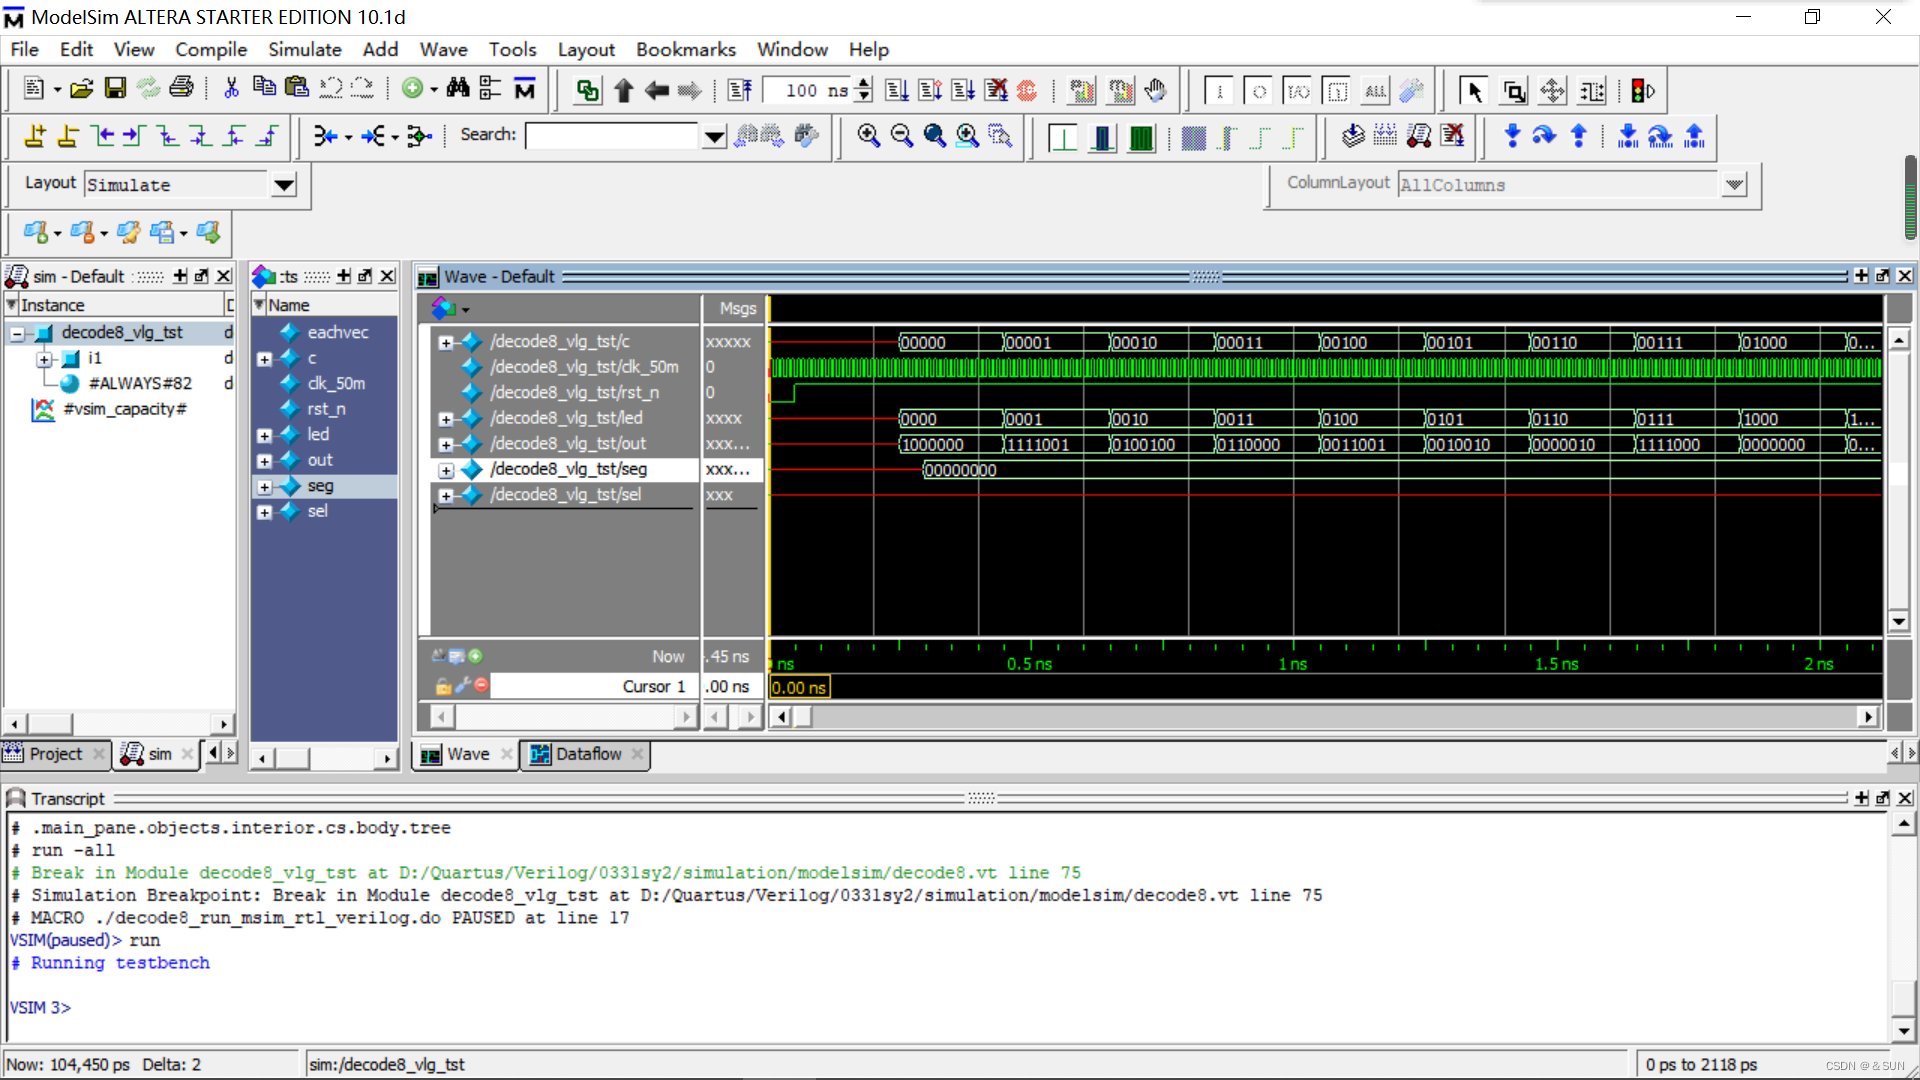The image size is (1920, 1080).
Task: Click the run length stepper up arrow
Action: tap(864, 84)
